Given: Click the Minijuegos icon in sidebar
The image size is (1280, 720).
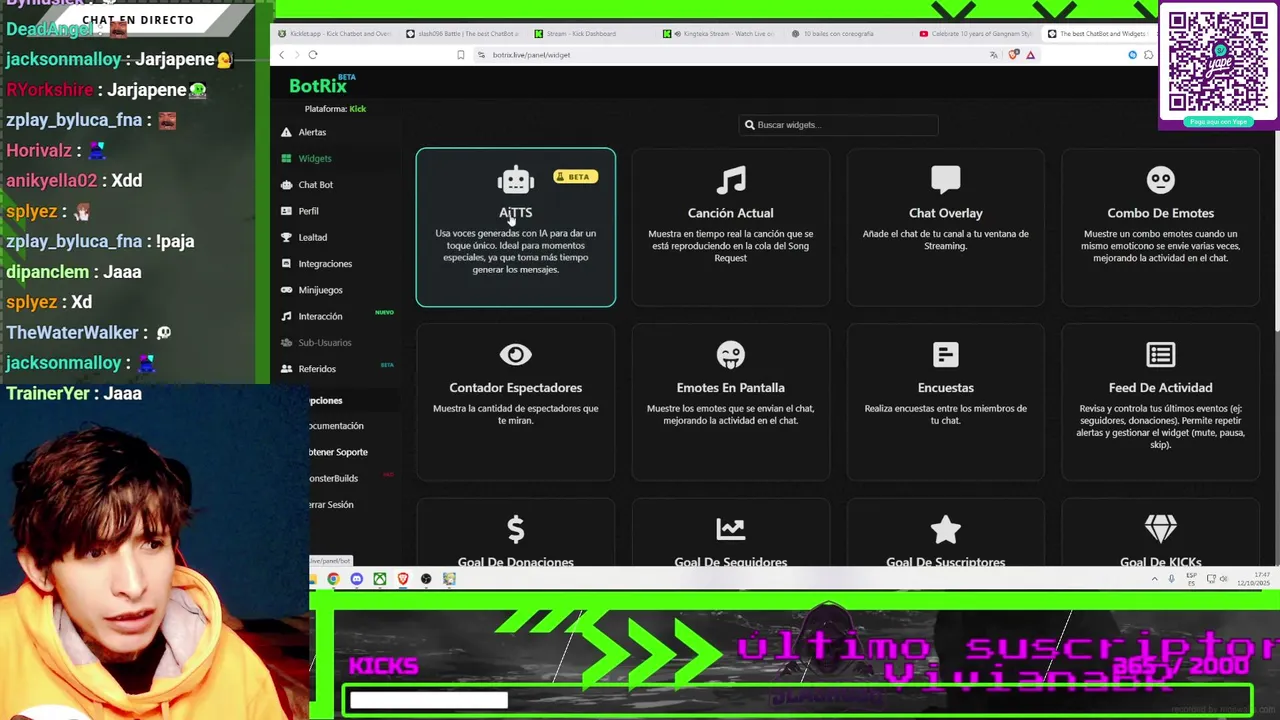Looking at the screenshot, I should pyautogui.click(x=286, y=290).
